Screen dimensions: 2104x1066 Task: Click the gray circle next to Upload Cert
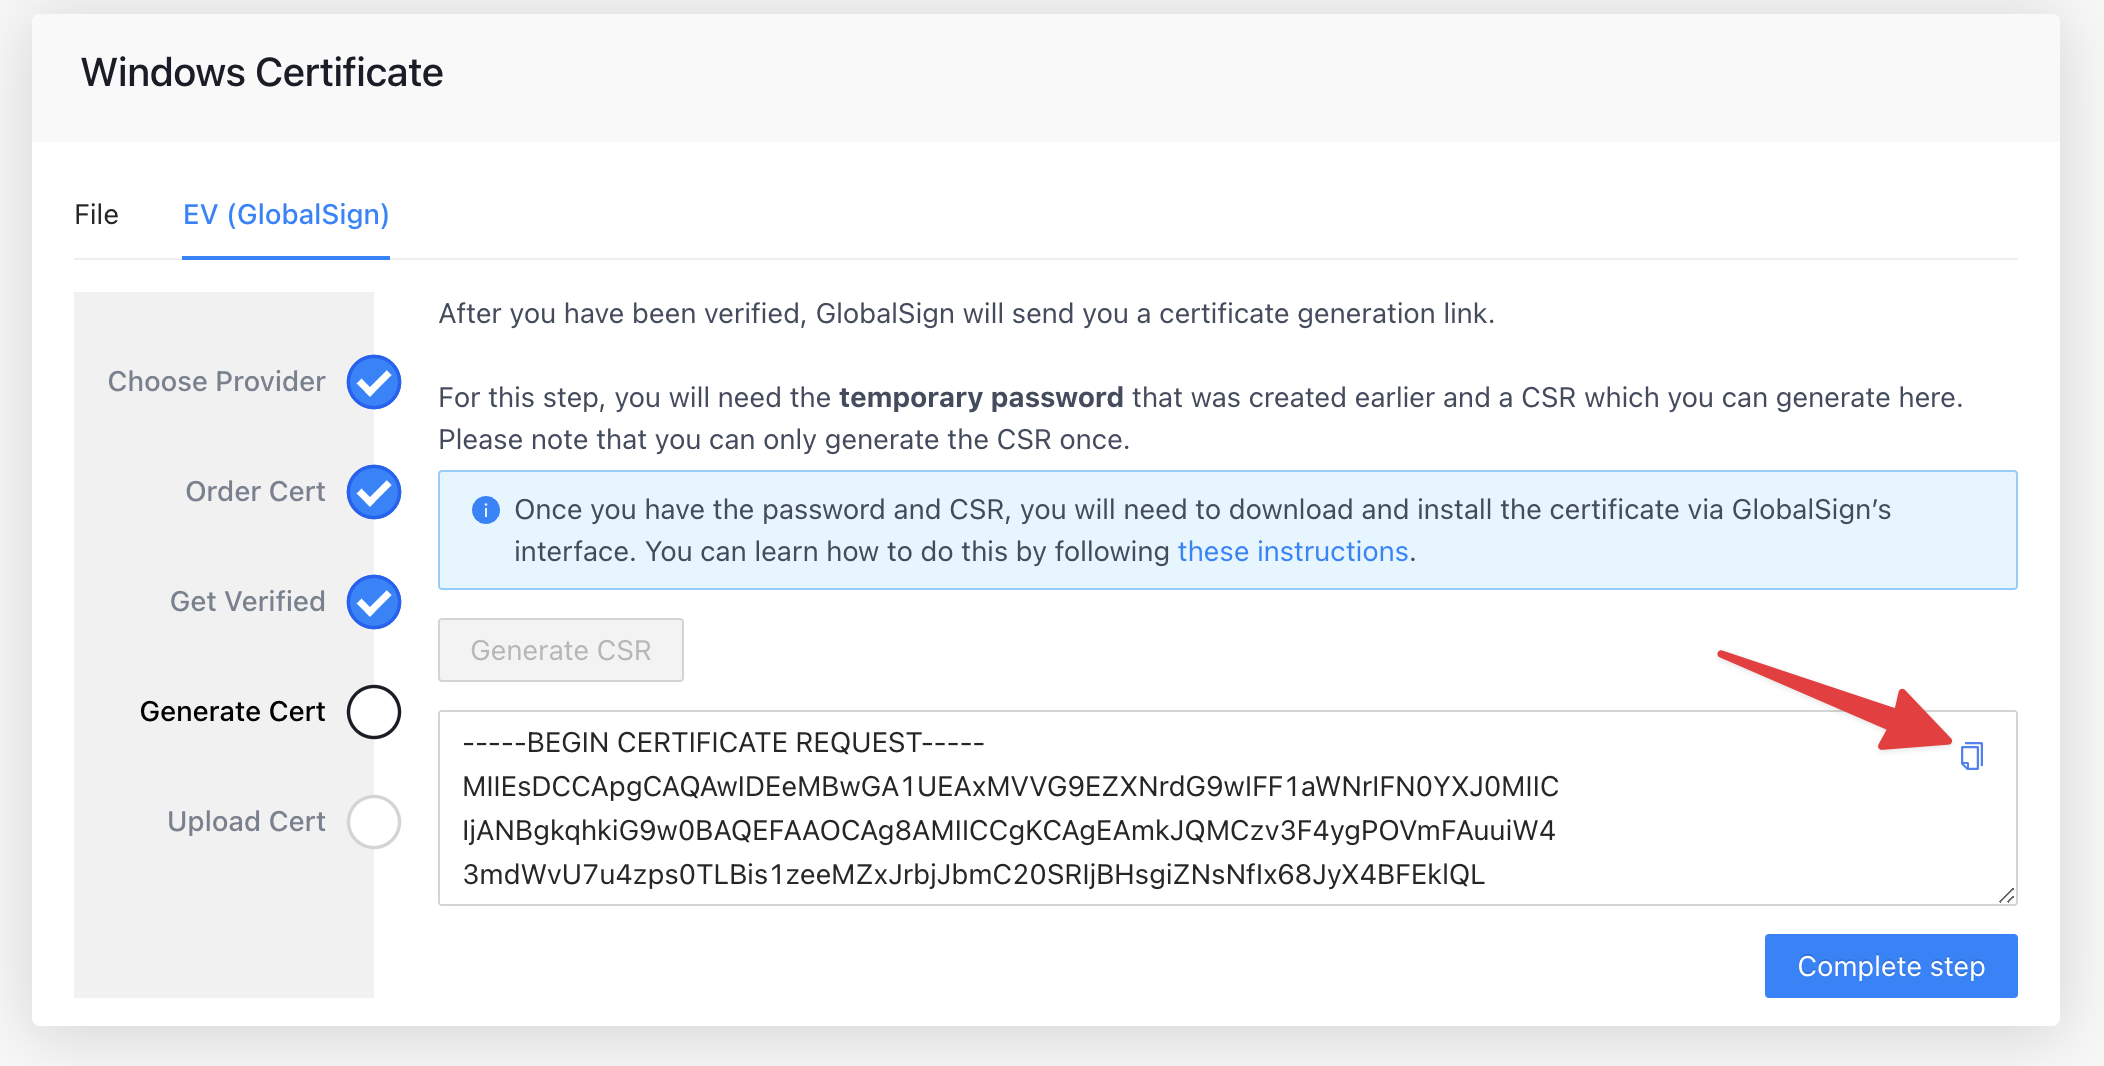click(x=373, y=821)
